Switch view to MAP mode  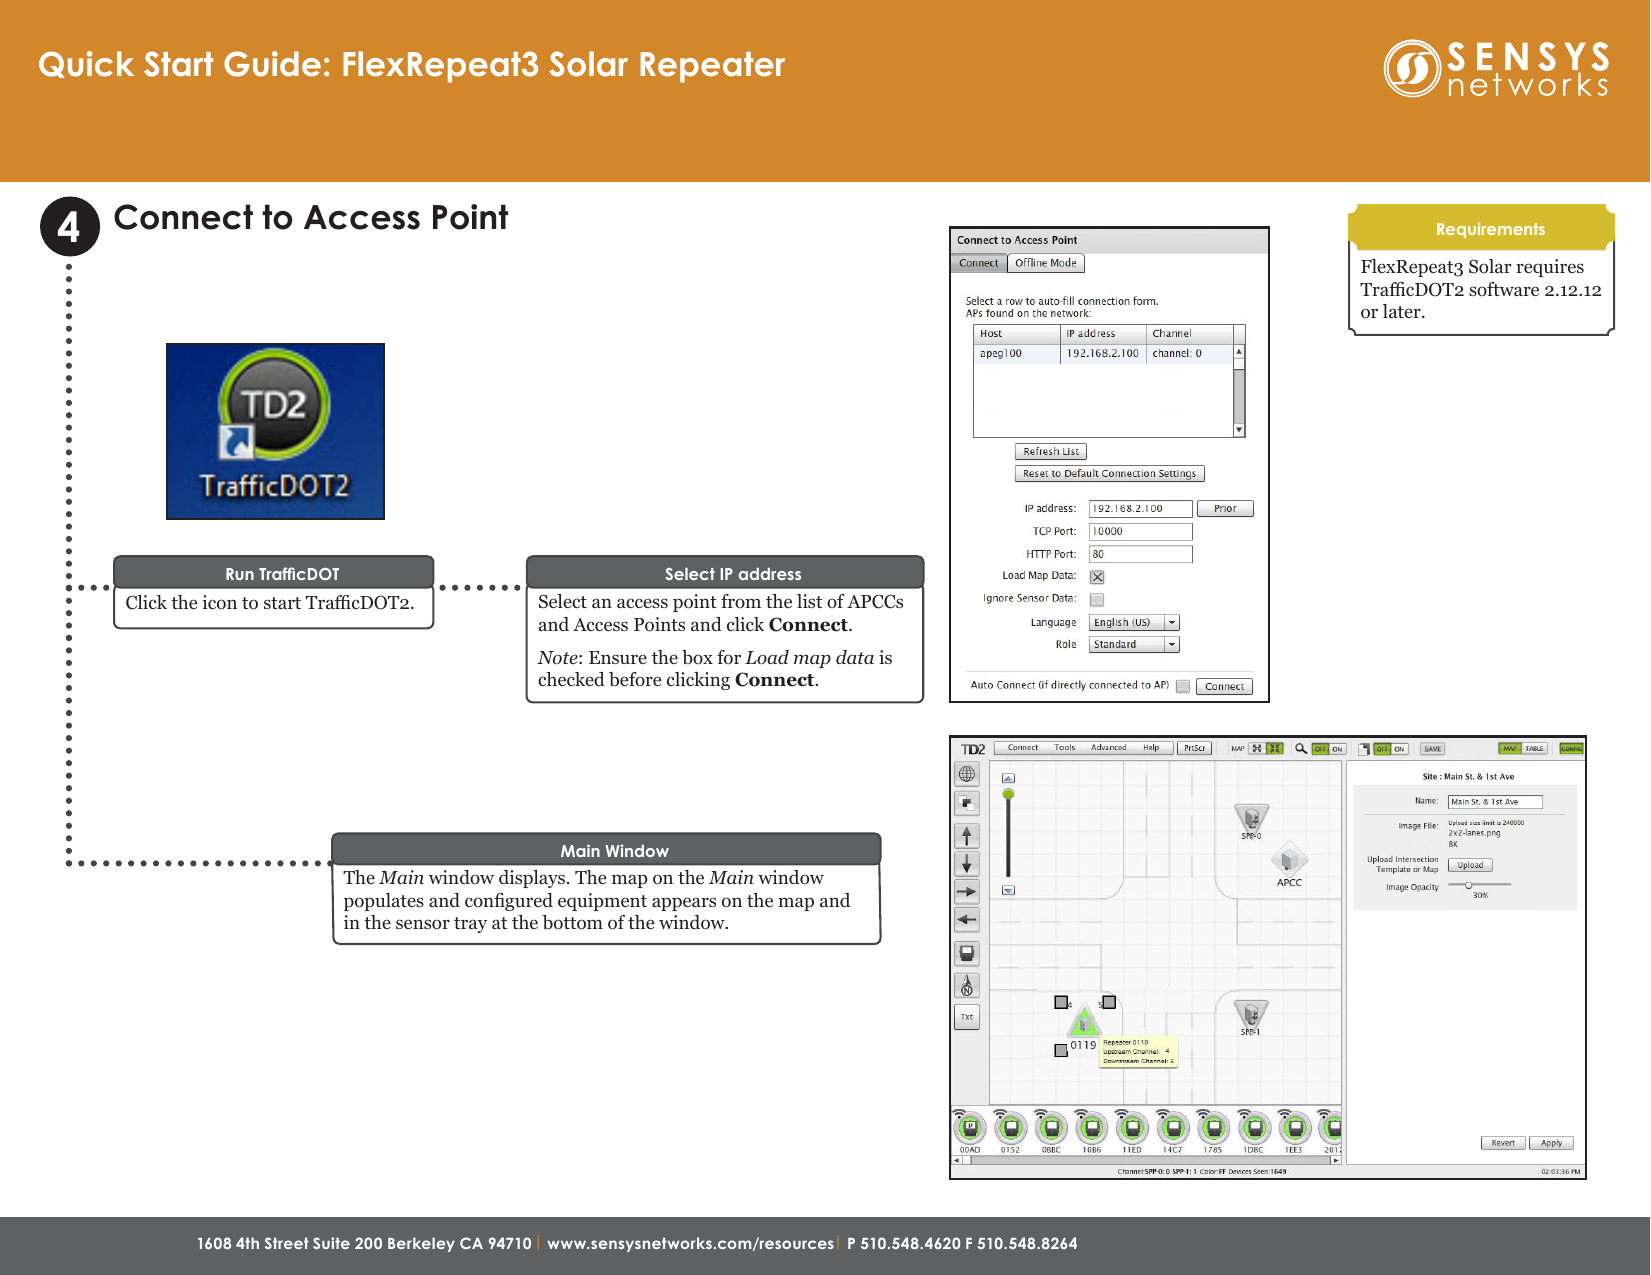1510,748
